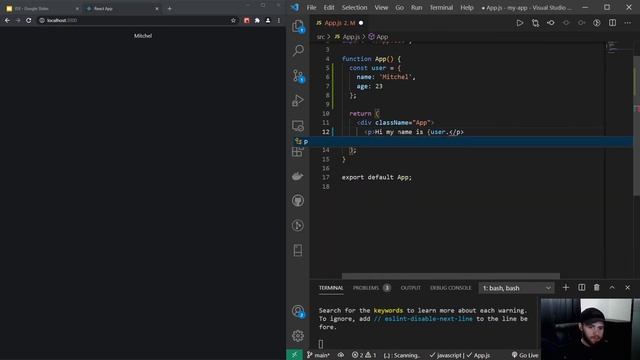The image size is (640, 360).
Task: Kill the terminal with the trash icon
Action: click(597, 288)
